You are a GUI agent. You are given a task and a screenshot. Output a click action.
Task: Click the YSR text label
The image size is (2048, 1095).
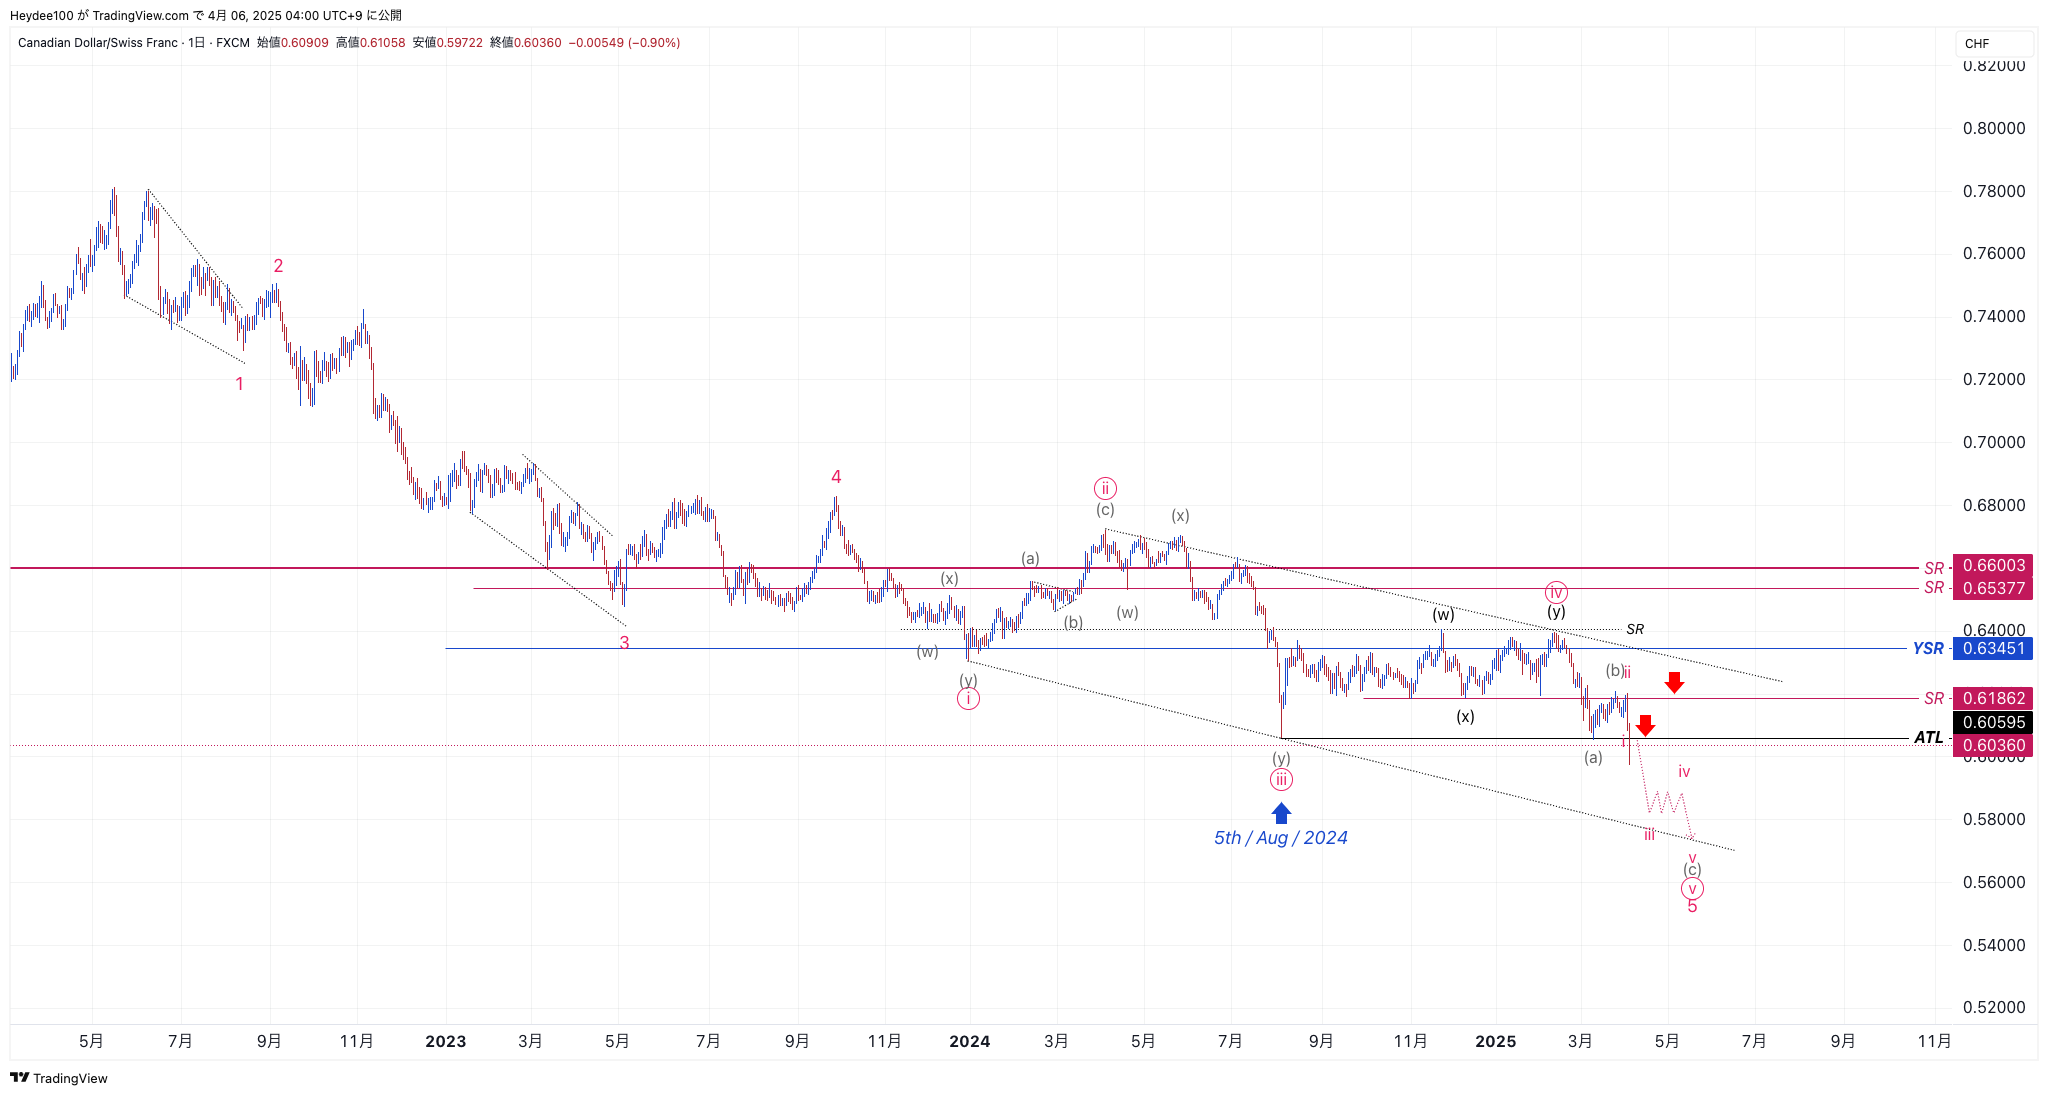[x=1928, y=649]
